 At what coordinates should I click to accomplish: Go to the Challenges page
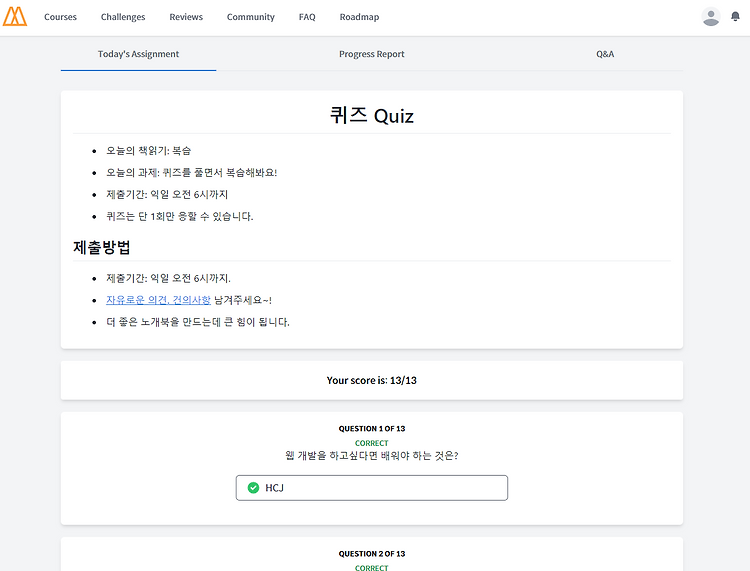[x=123, y=17]
